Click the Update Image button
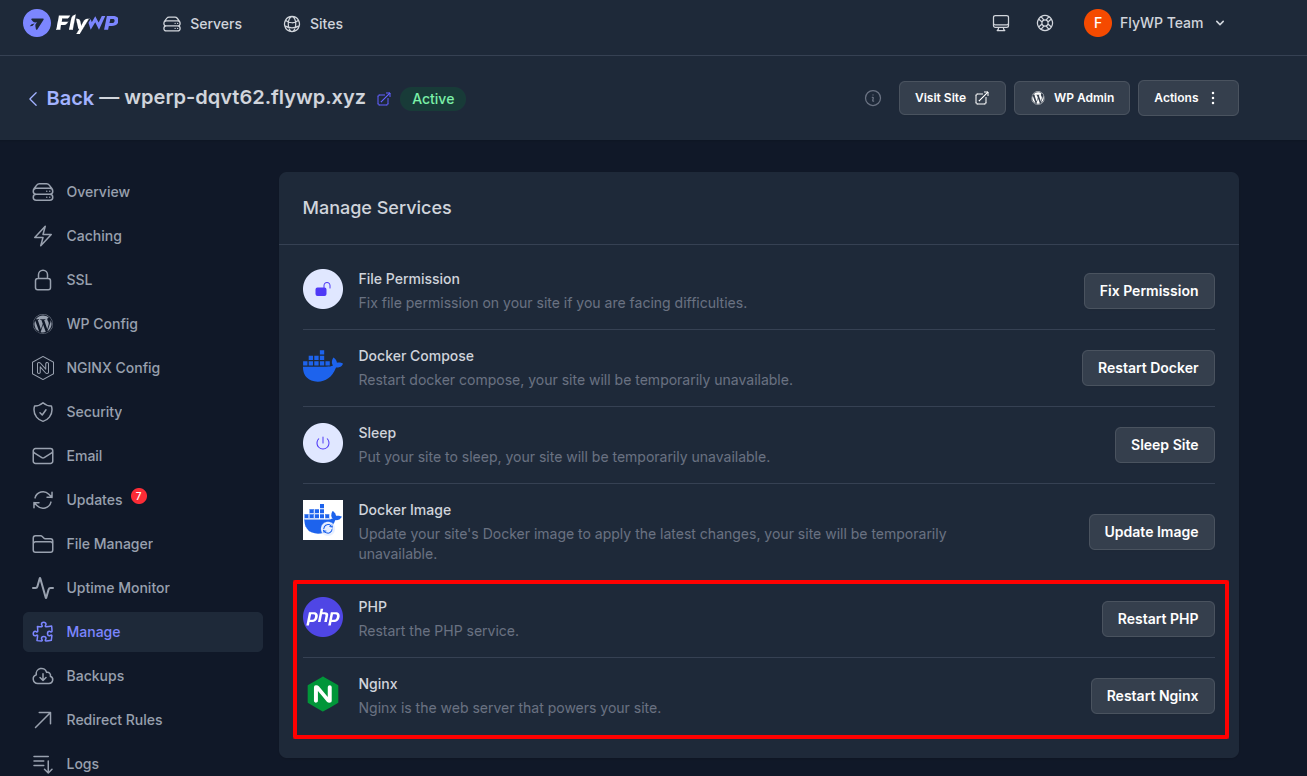 [x=1152, y=532]
